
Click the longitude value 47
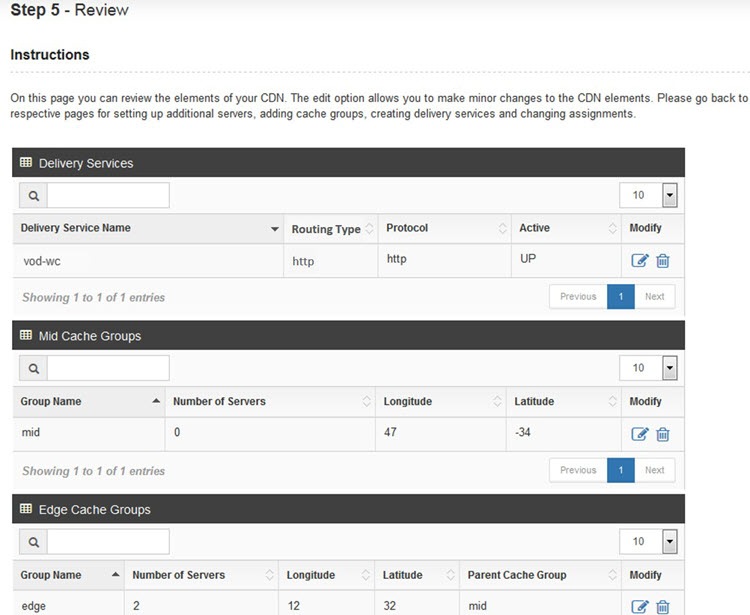pyautogui.click(x=390, y=432)
